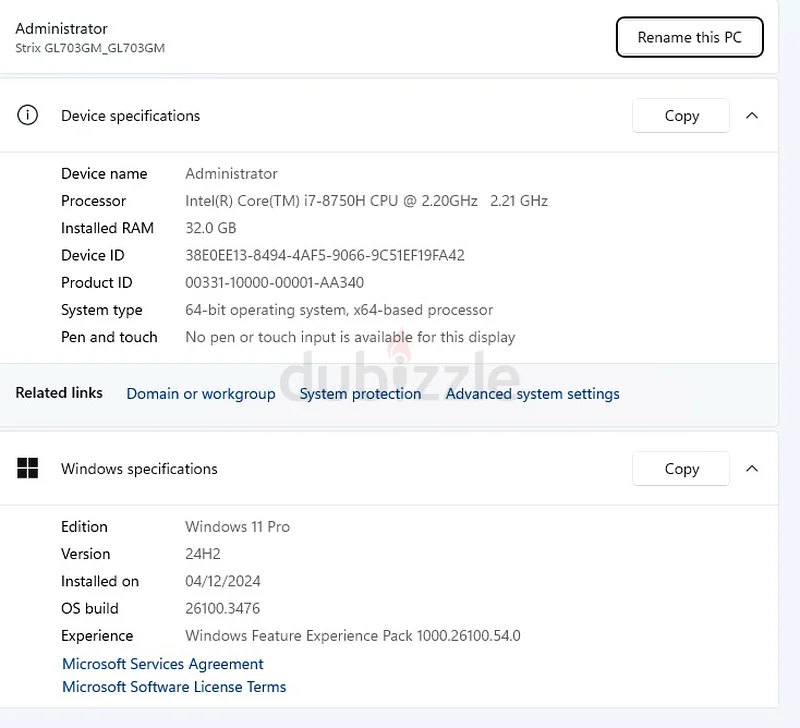The width and height of the screenshot is (800, 728).
Task: Click the Administrator PC name at top
Action: (61, 29)
